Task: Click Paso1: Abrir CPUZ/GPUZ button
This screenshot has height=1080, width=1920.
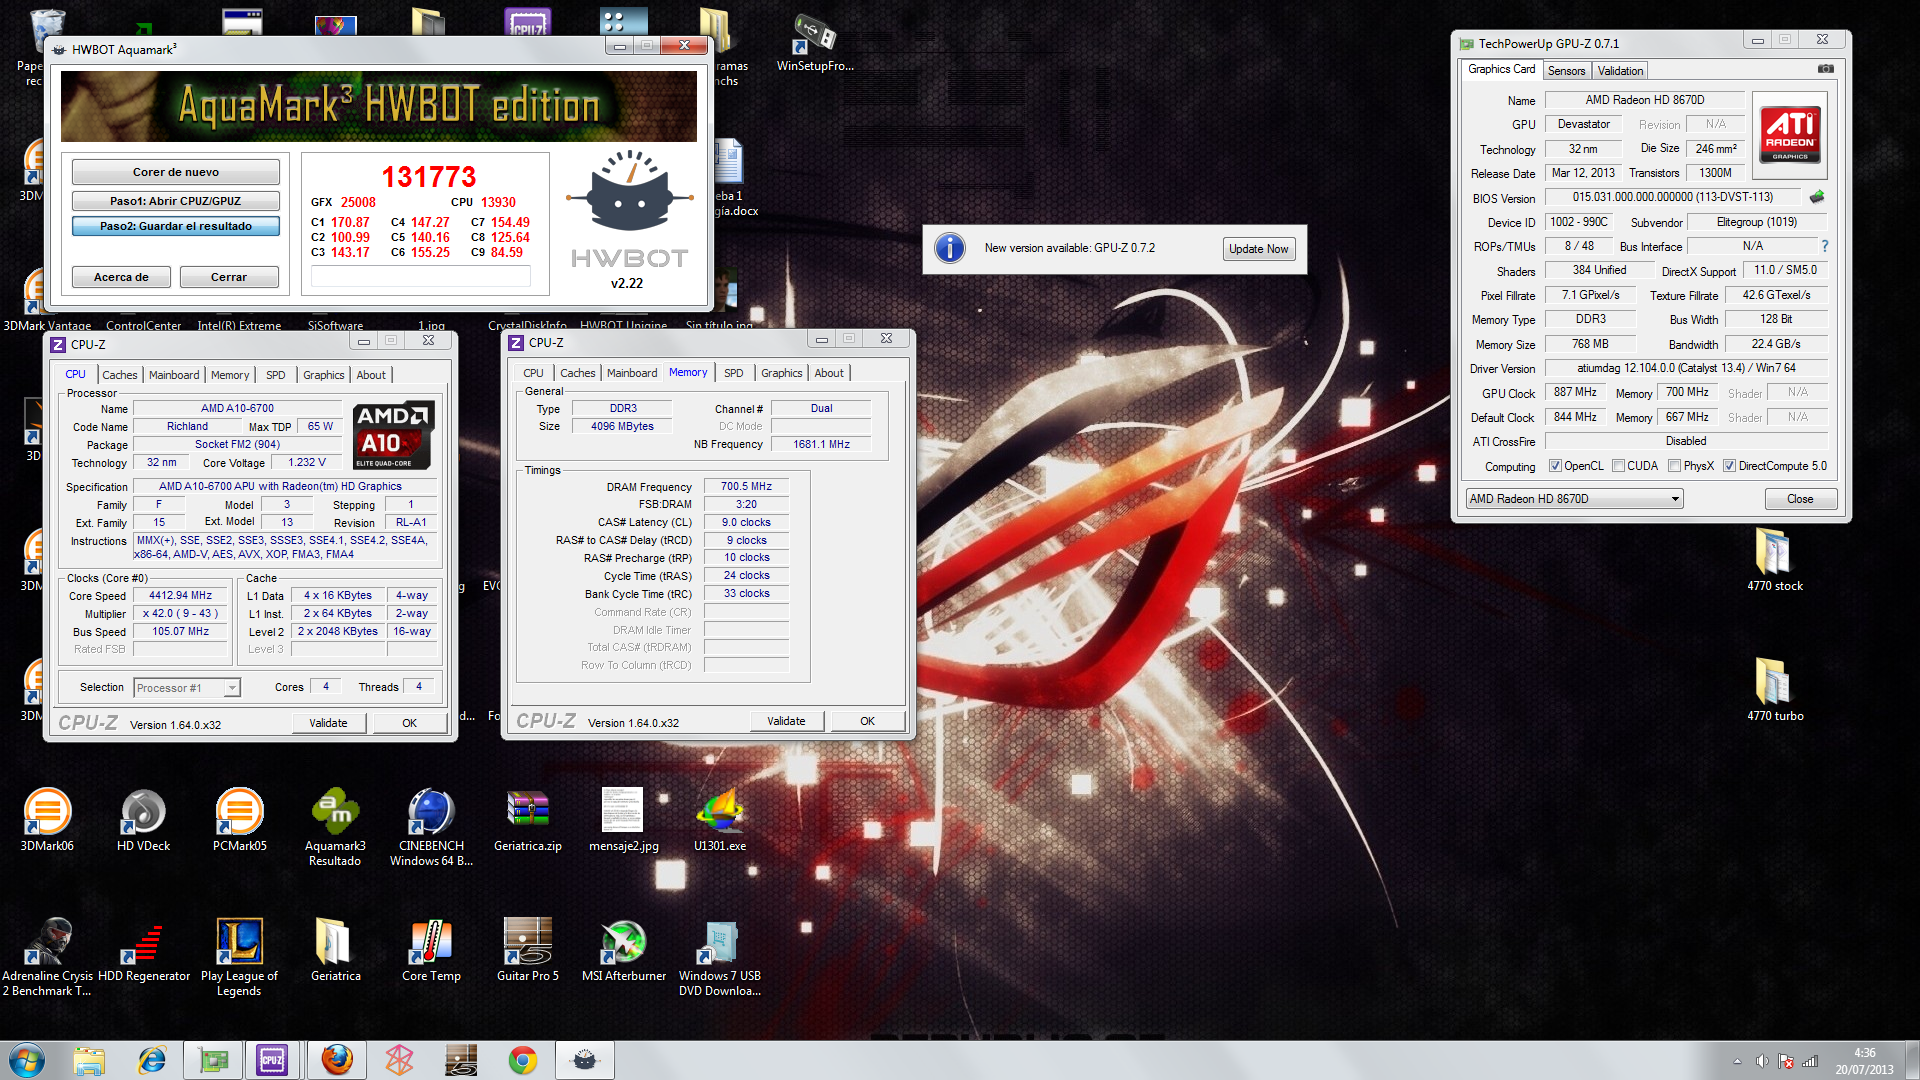Action: tap(176, 201)
